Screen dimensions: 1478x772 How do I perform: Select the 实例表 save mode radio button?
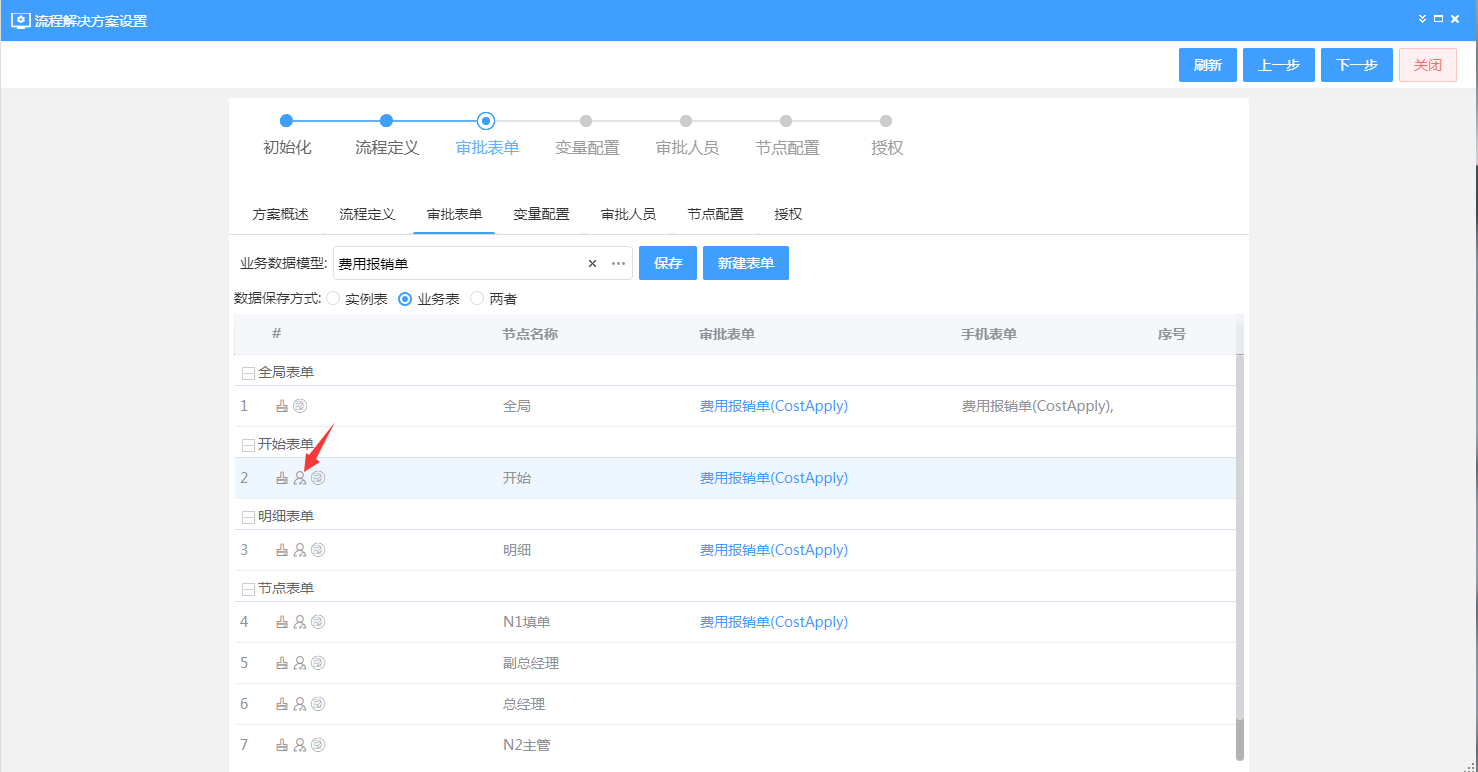click(x=333, y=298)
